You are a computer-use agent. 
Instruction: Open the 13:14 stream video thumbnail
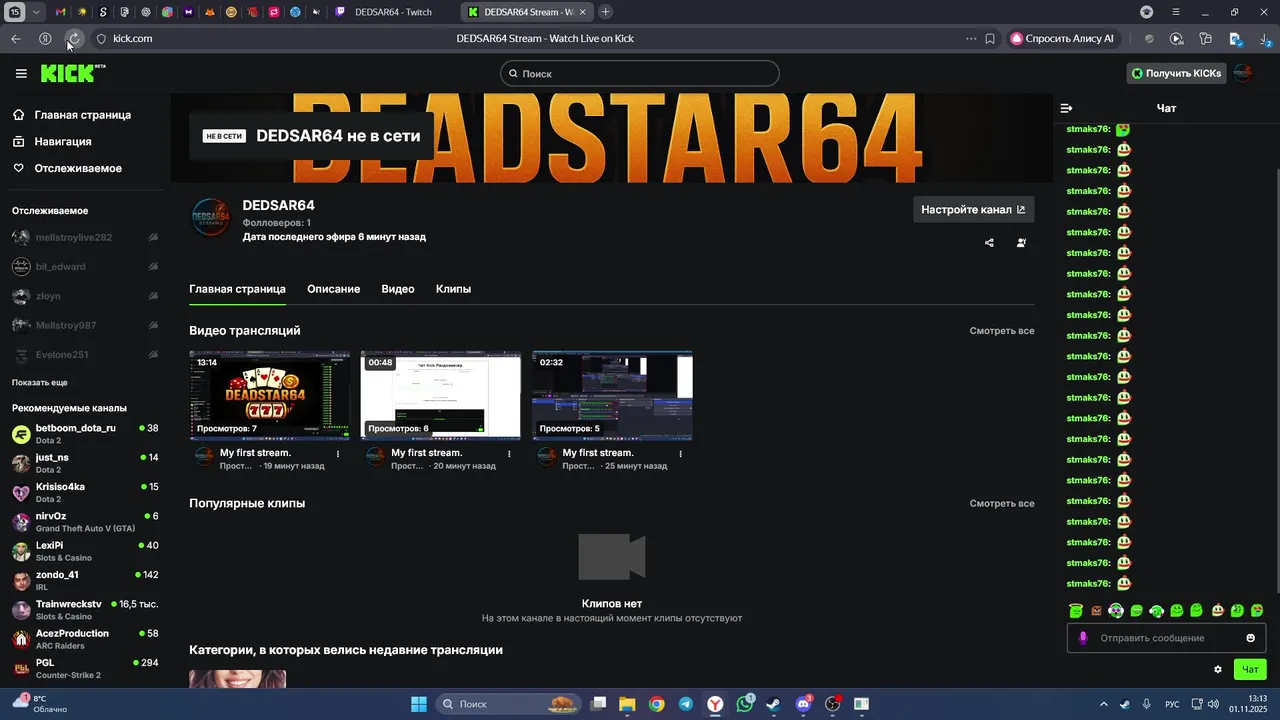269,395
